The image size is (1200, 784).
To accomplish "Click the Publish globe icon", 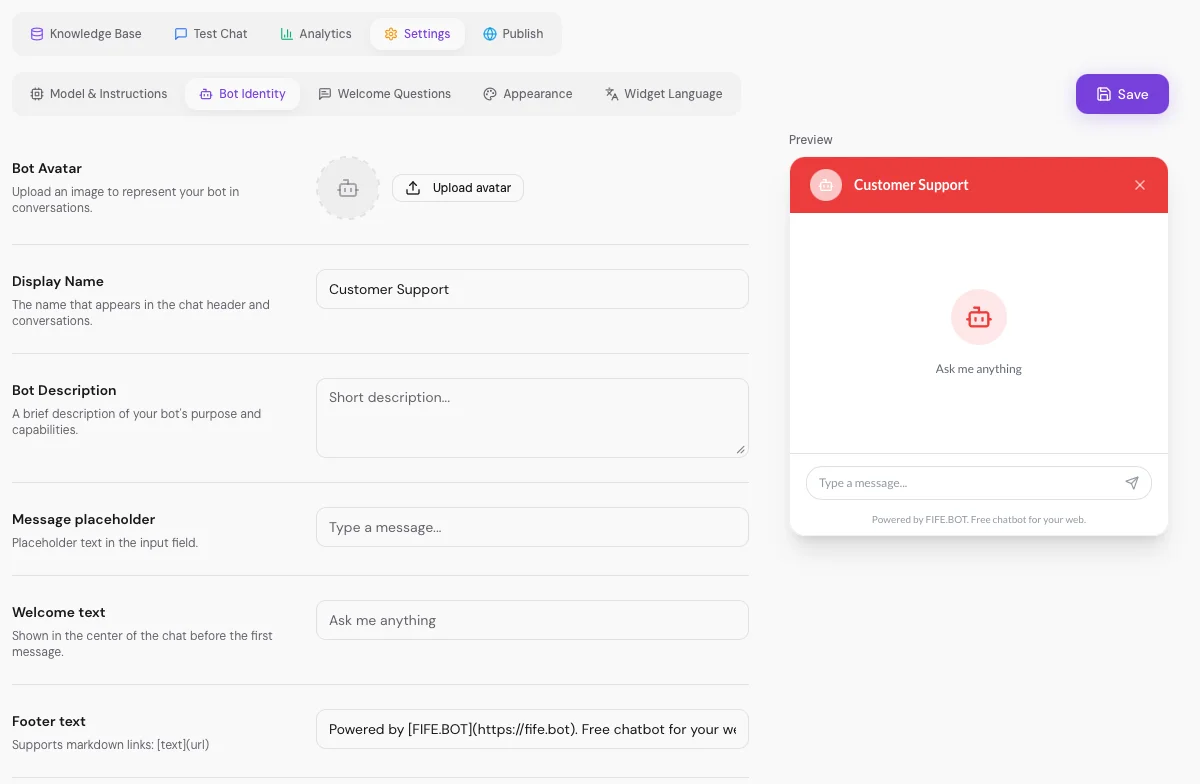I will coord(490,34).
